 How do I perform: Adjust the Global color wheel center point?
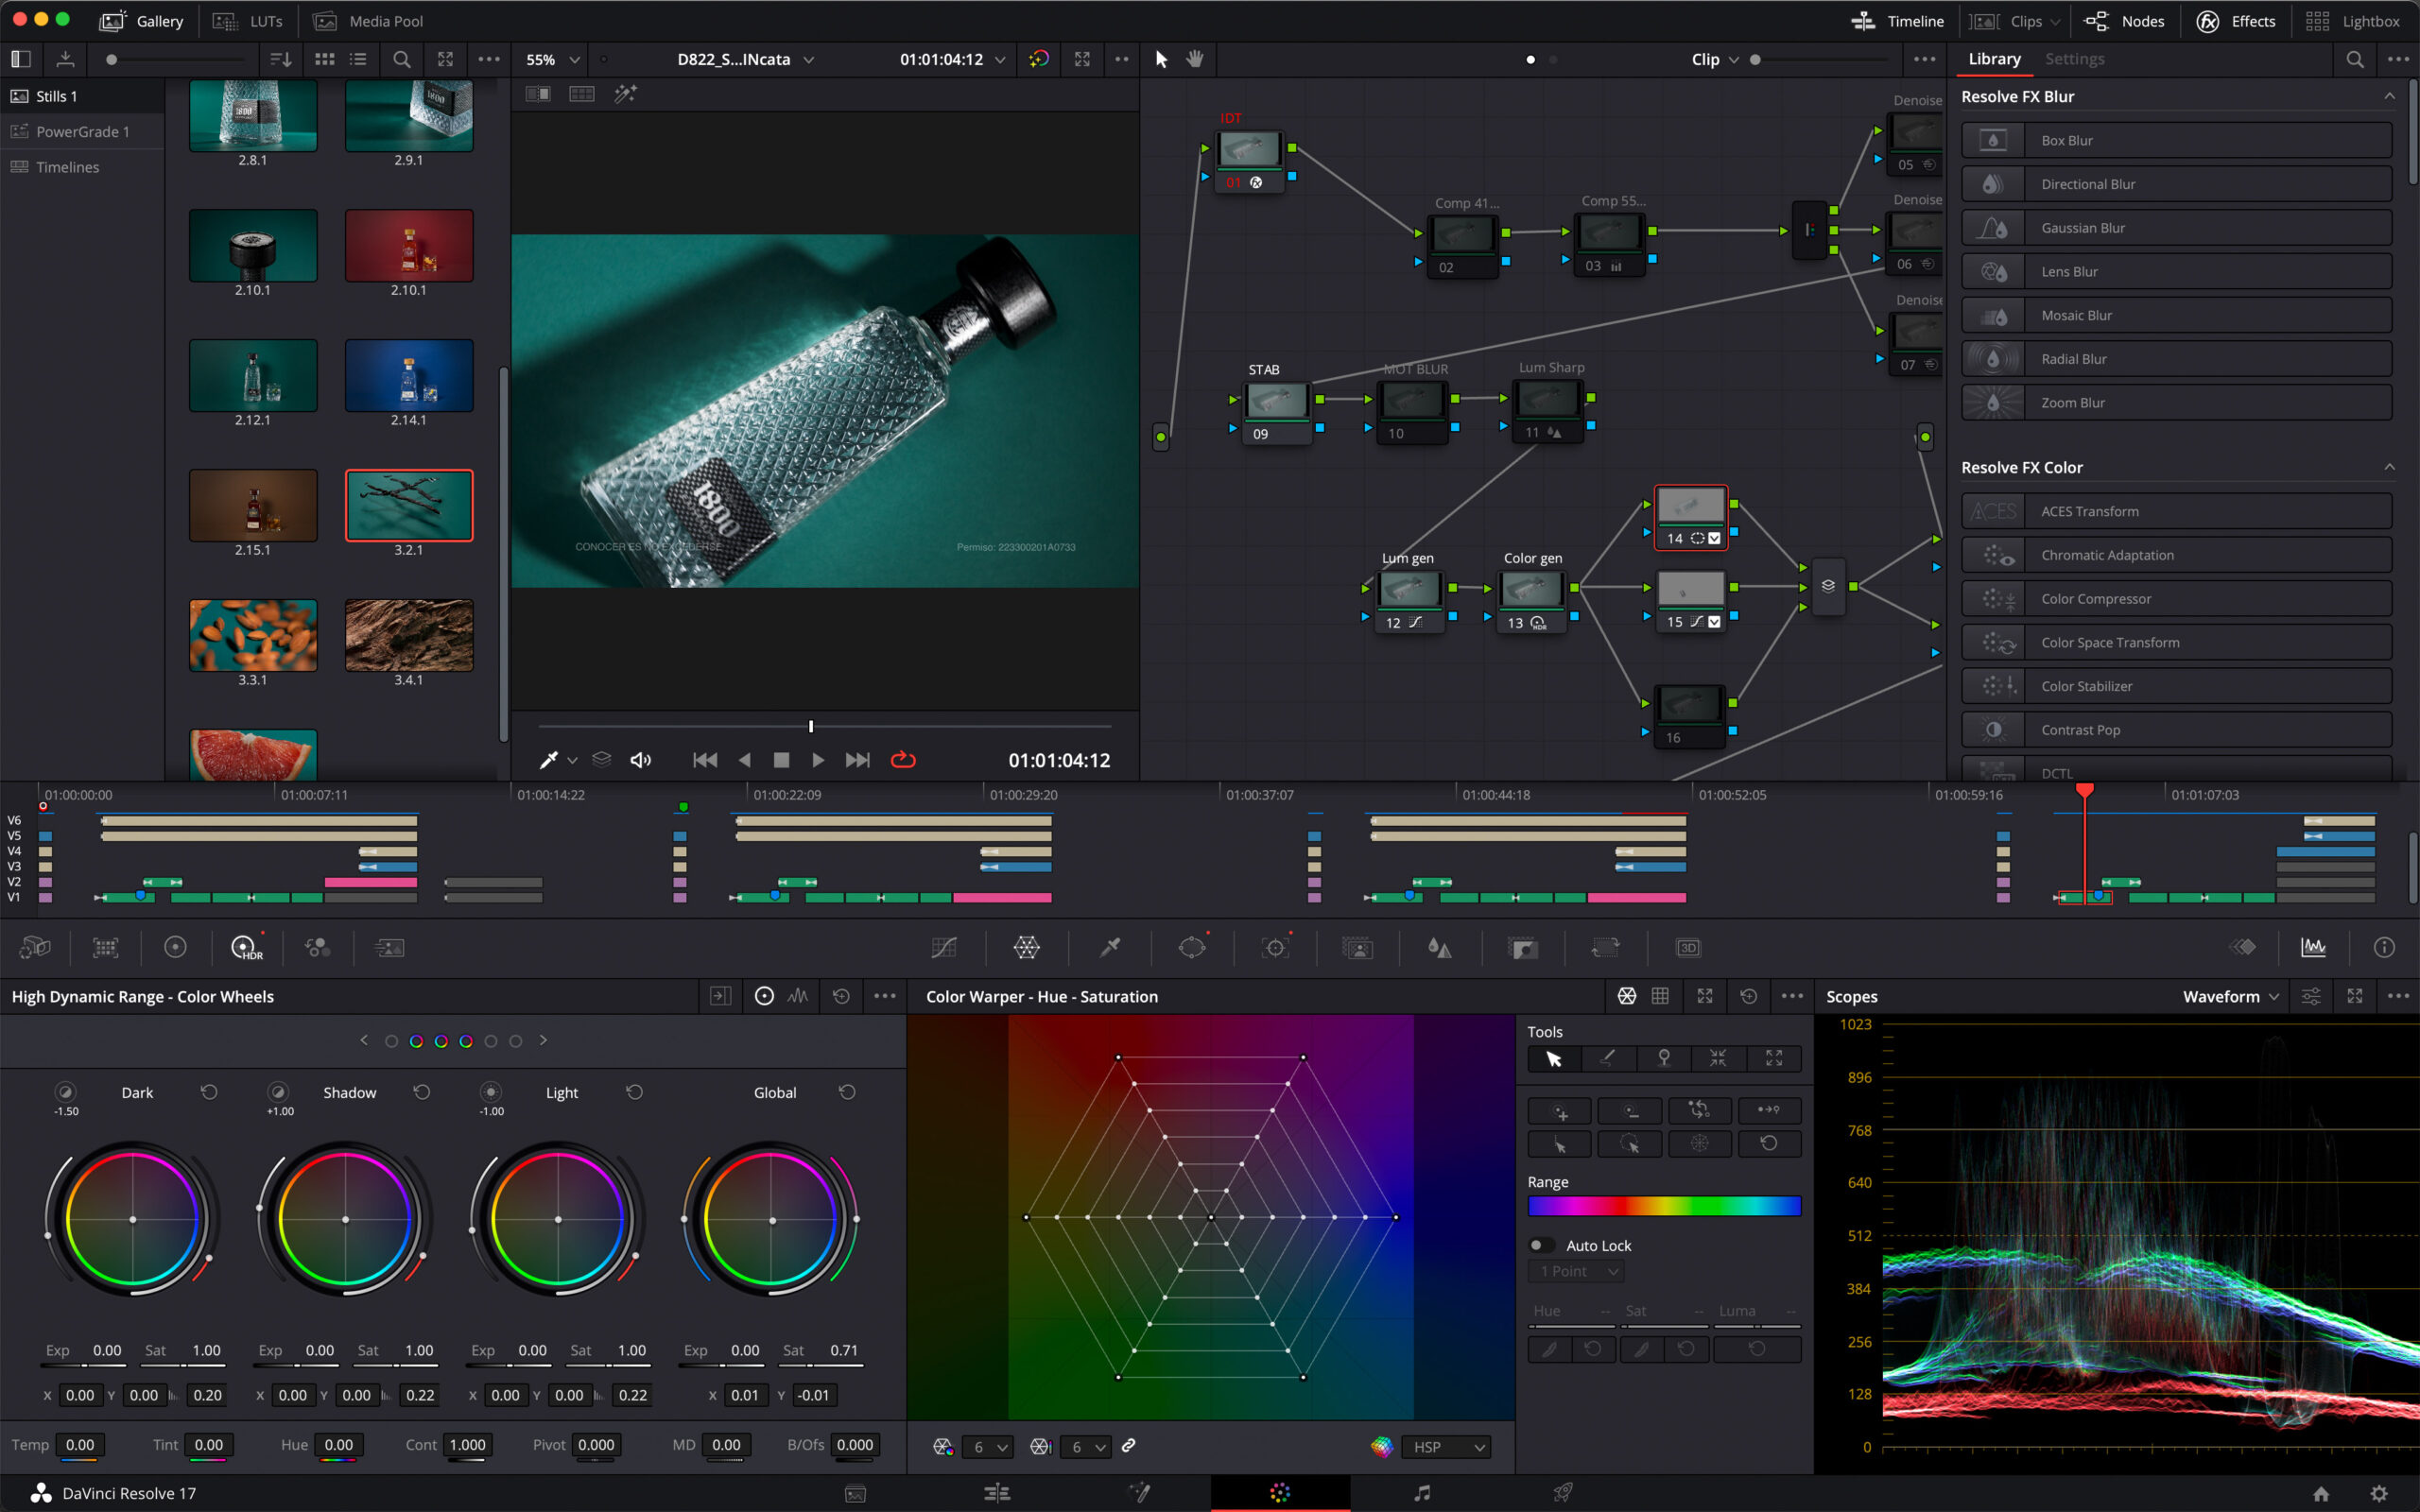coord(772,1220)
